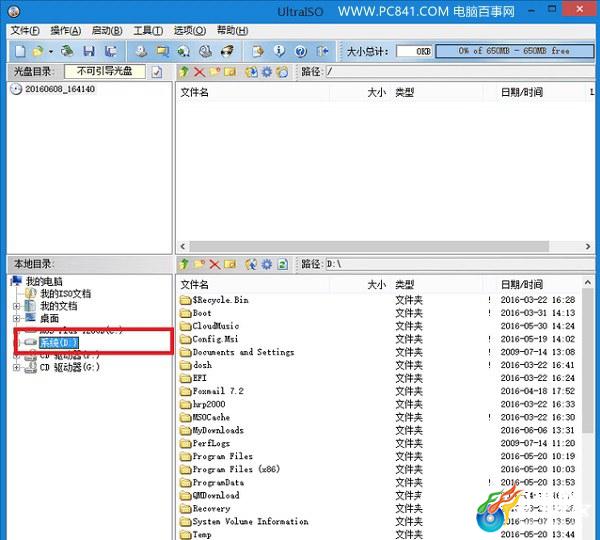The height and width of the screenshot is (540, 600).
Task: Open Help via the question mark icon
Action: click(301, 51)
